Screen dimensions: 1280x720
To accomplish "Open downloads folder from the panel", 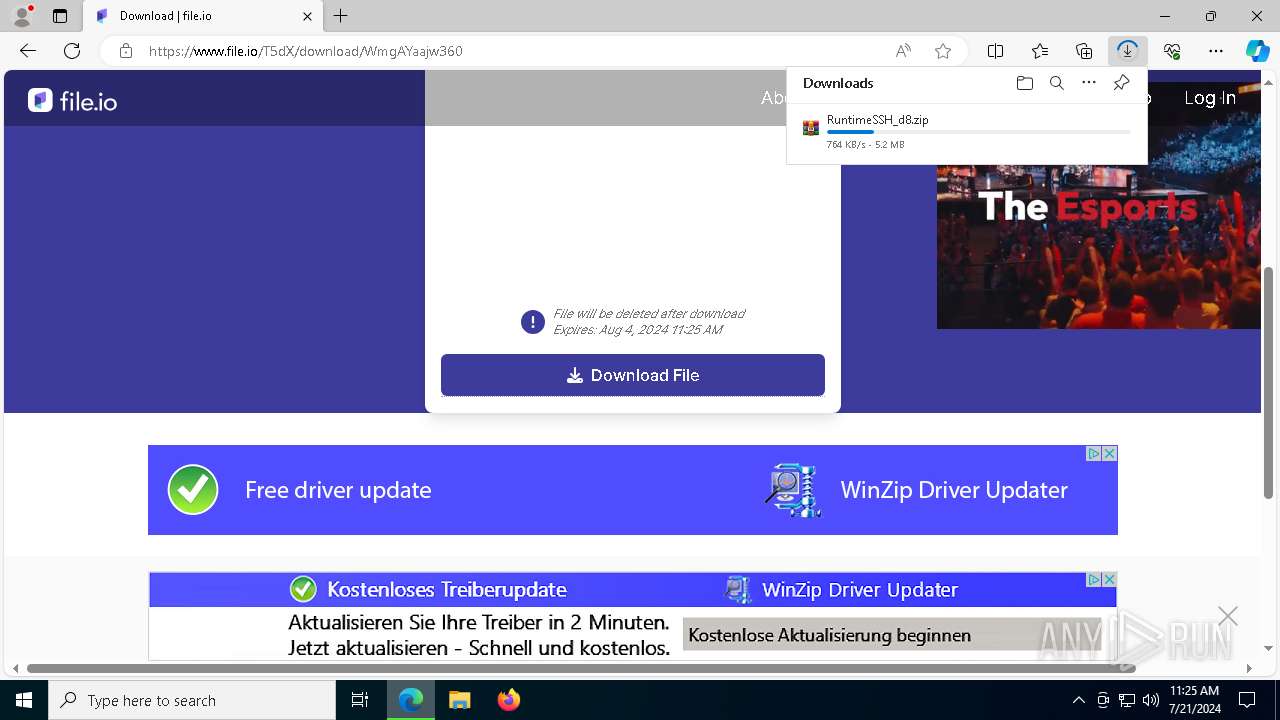I will pyautogui.click(x=1024, y=83).
